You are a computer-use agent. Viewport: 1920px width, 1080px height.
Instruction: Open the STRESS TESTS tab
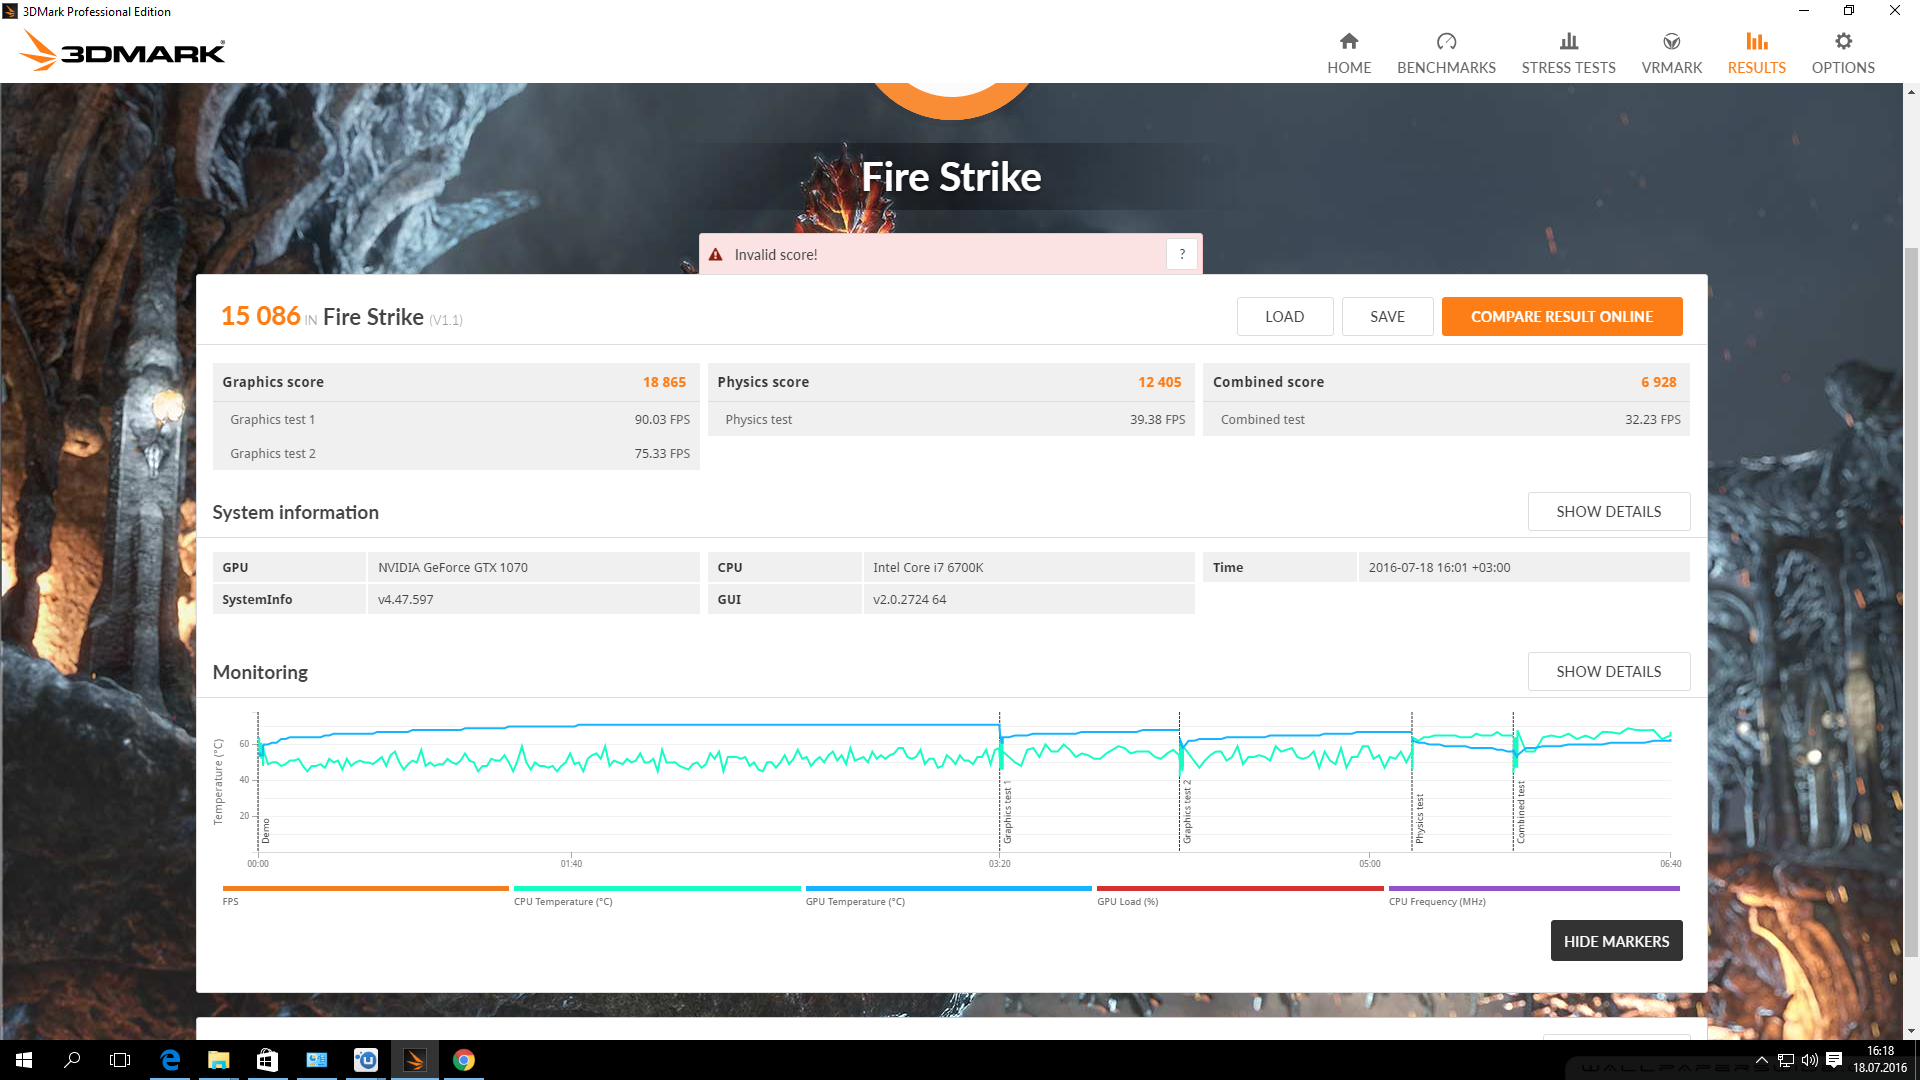point(1568,54)
